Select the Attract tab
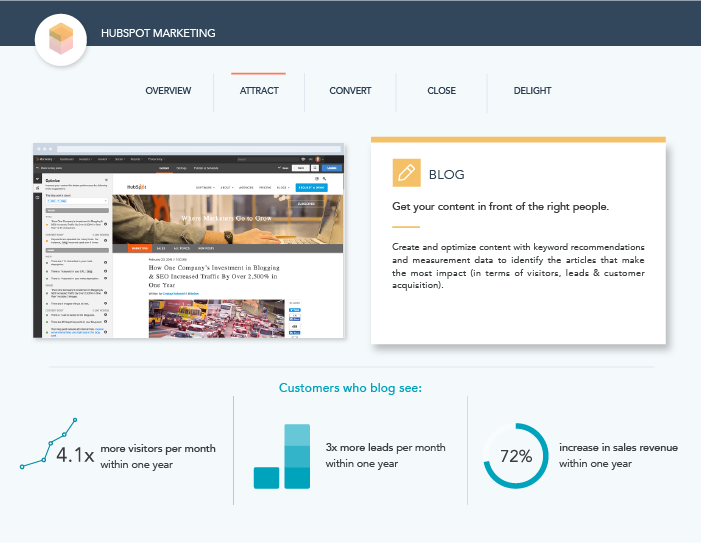Viewport: 701px width, 543px height. click(259, 91)
